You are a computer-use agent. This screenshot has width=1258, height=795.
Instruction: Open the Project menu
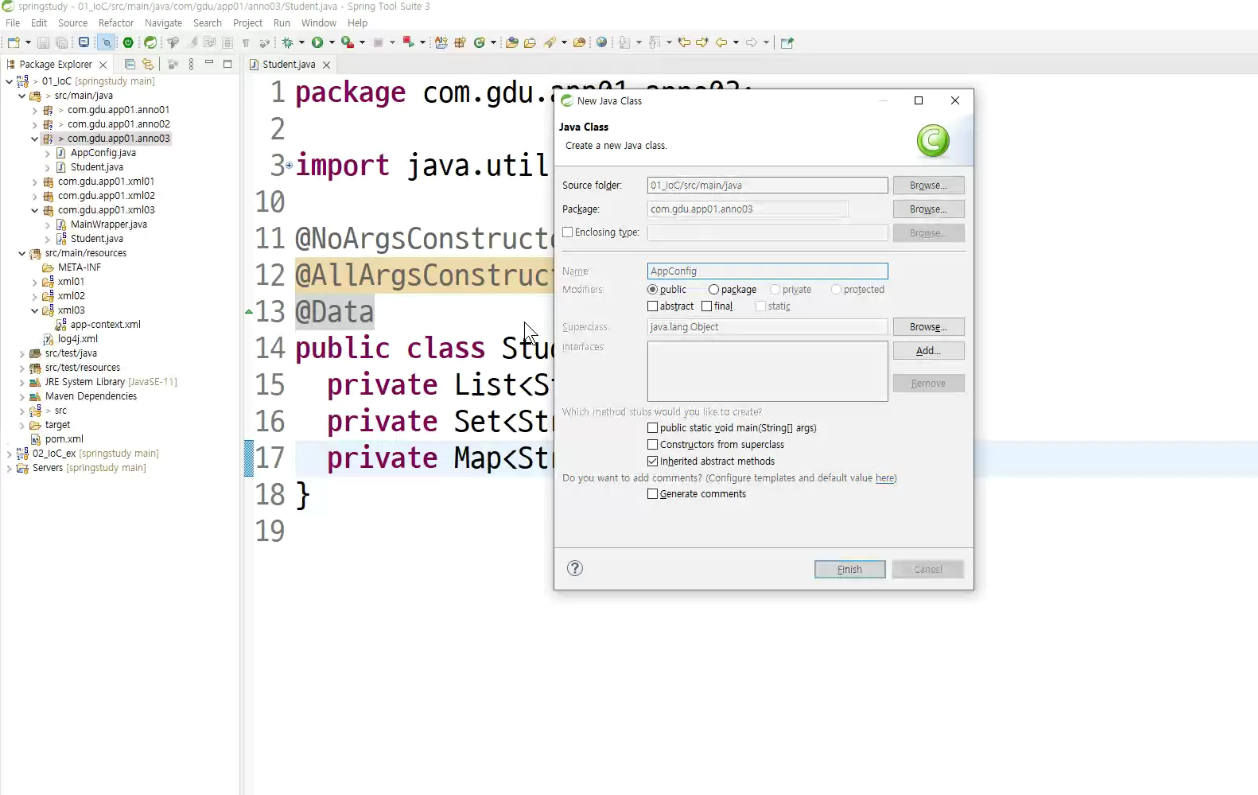(x=248, y=22)
